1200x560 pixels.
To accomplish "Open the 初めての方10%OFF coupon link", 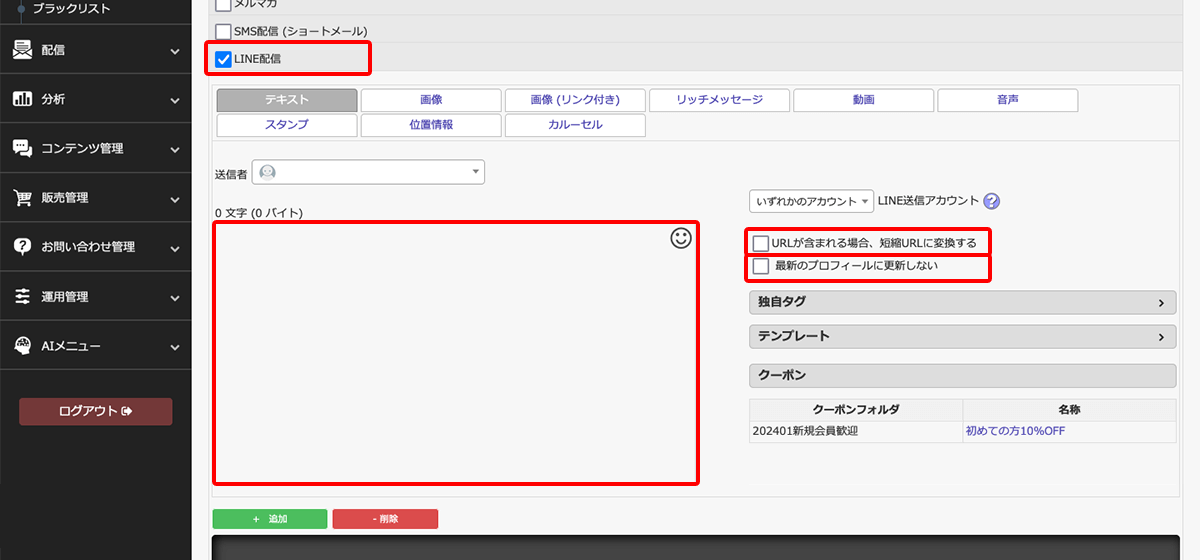I will [1015, 431].
